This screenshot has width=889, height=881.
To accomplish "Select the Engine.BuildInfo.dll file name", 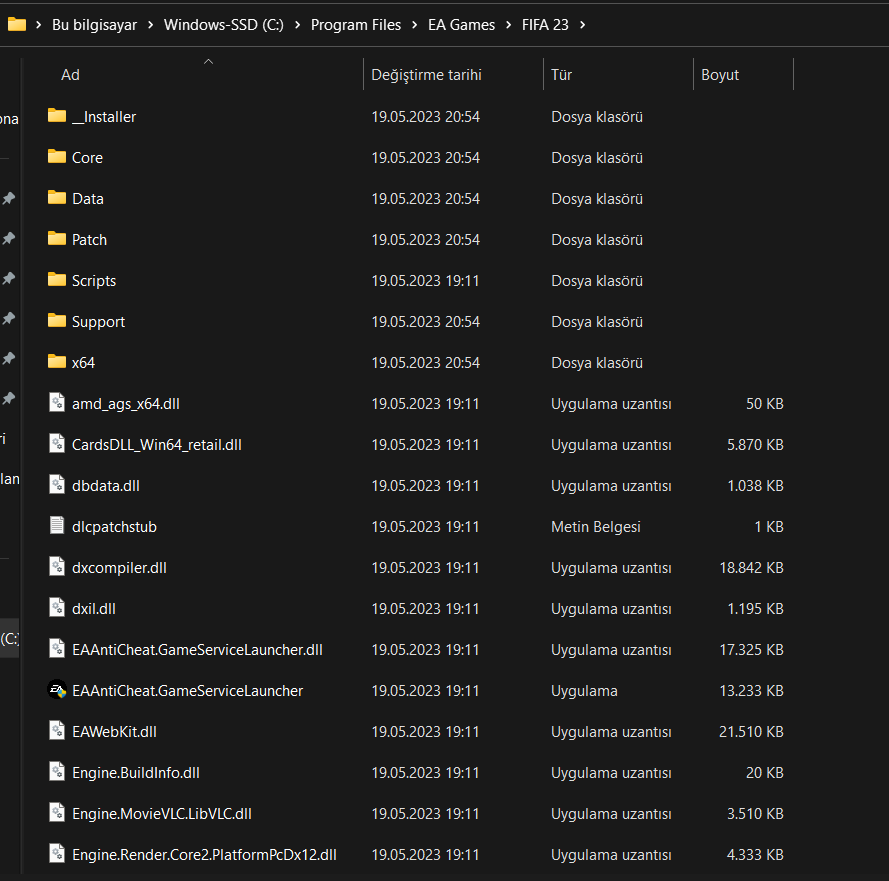I will click(136, 773).
